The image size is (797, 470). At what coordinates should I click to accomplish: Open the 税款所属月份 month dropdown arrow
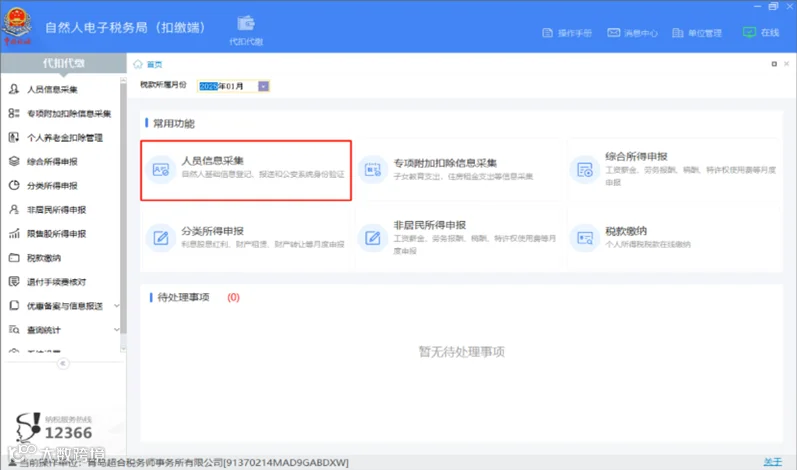click(x=263, y=86)
